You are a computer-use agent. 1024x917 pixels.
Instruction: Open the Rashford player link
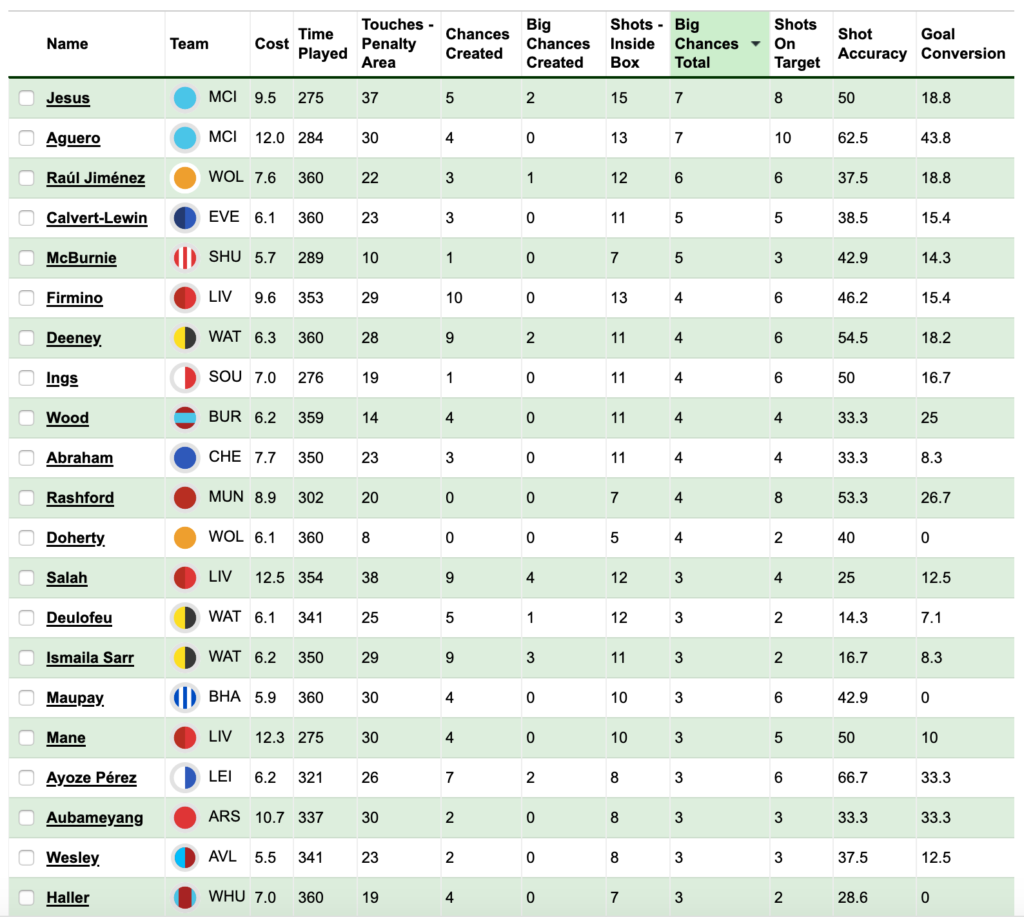80,498
